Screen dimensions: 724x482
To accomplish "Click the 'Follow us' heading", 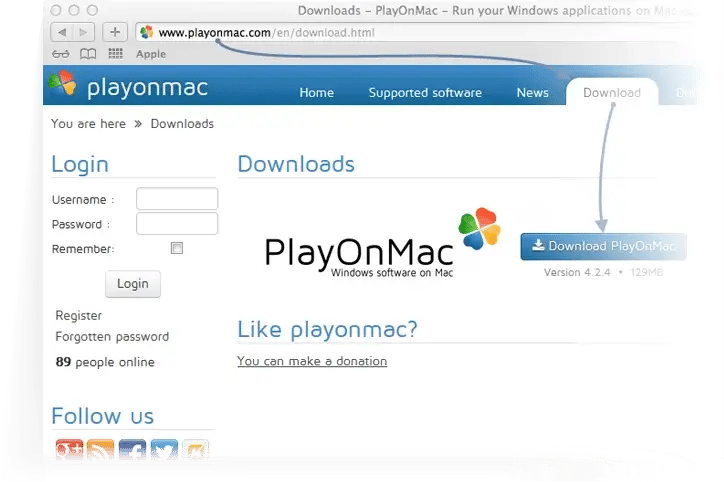I will coord(103,416).
